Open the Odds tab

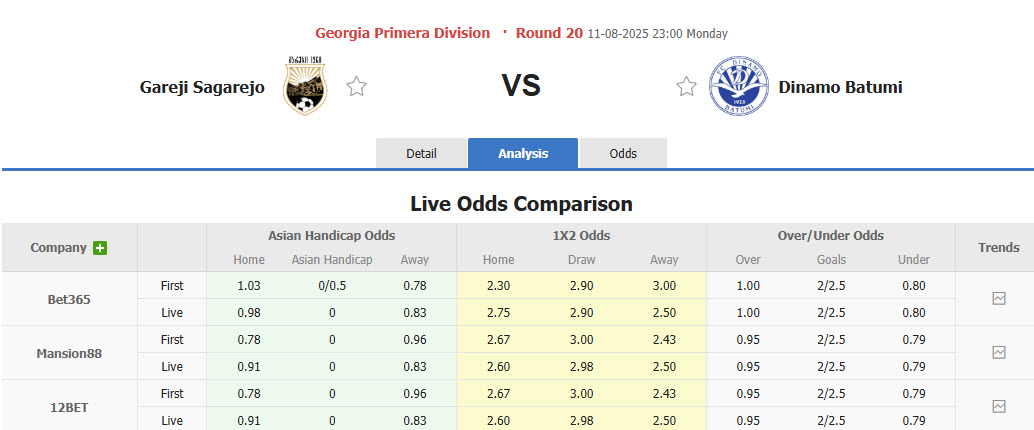(x=623, y=153)
